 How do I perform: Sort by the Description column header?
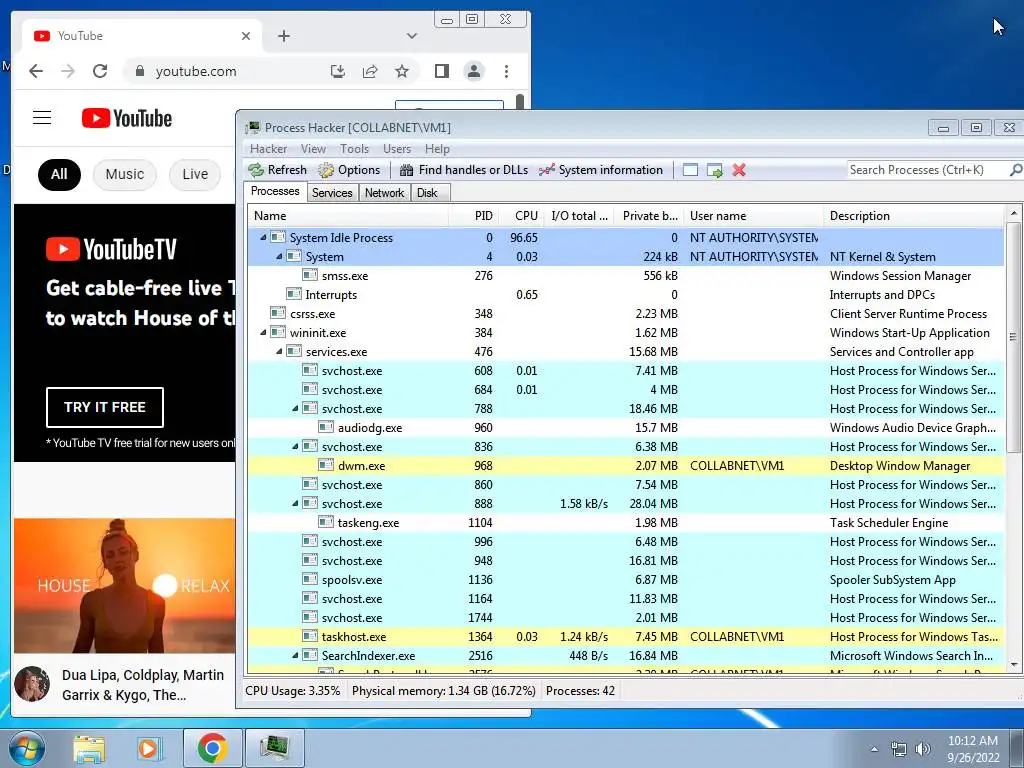click(914, 216)
